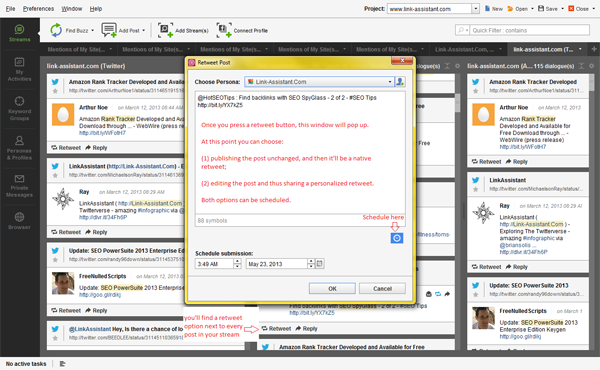Click the Add Stream(s) toolbar button

click(183, 30)
